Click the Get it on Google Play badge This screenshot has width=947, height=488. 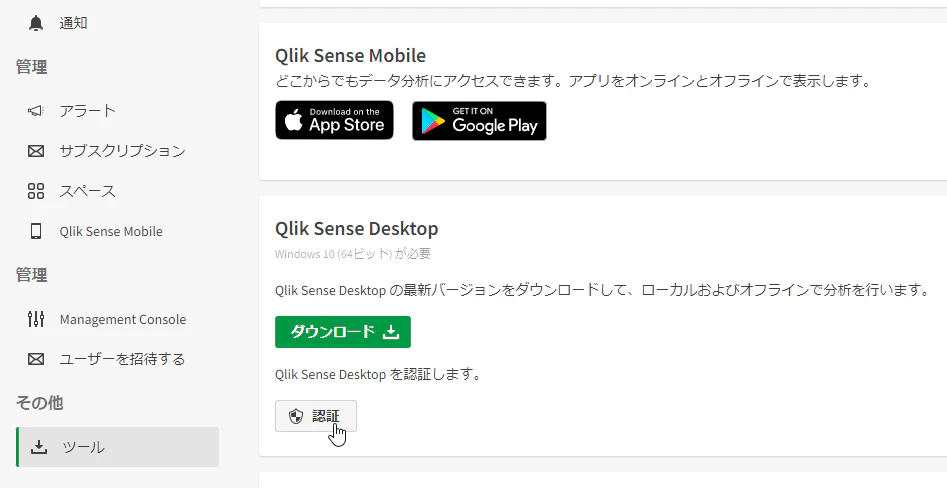[480, 121]
